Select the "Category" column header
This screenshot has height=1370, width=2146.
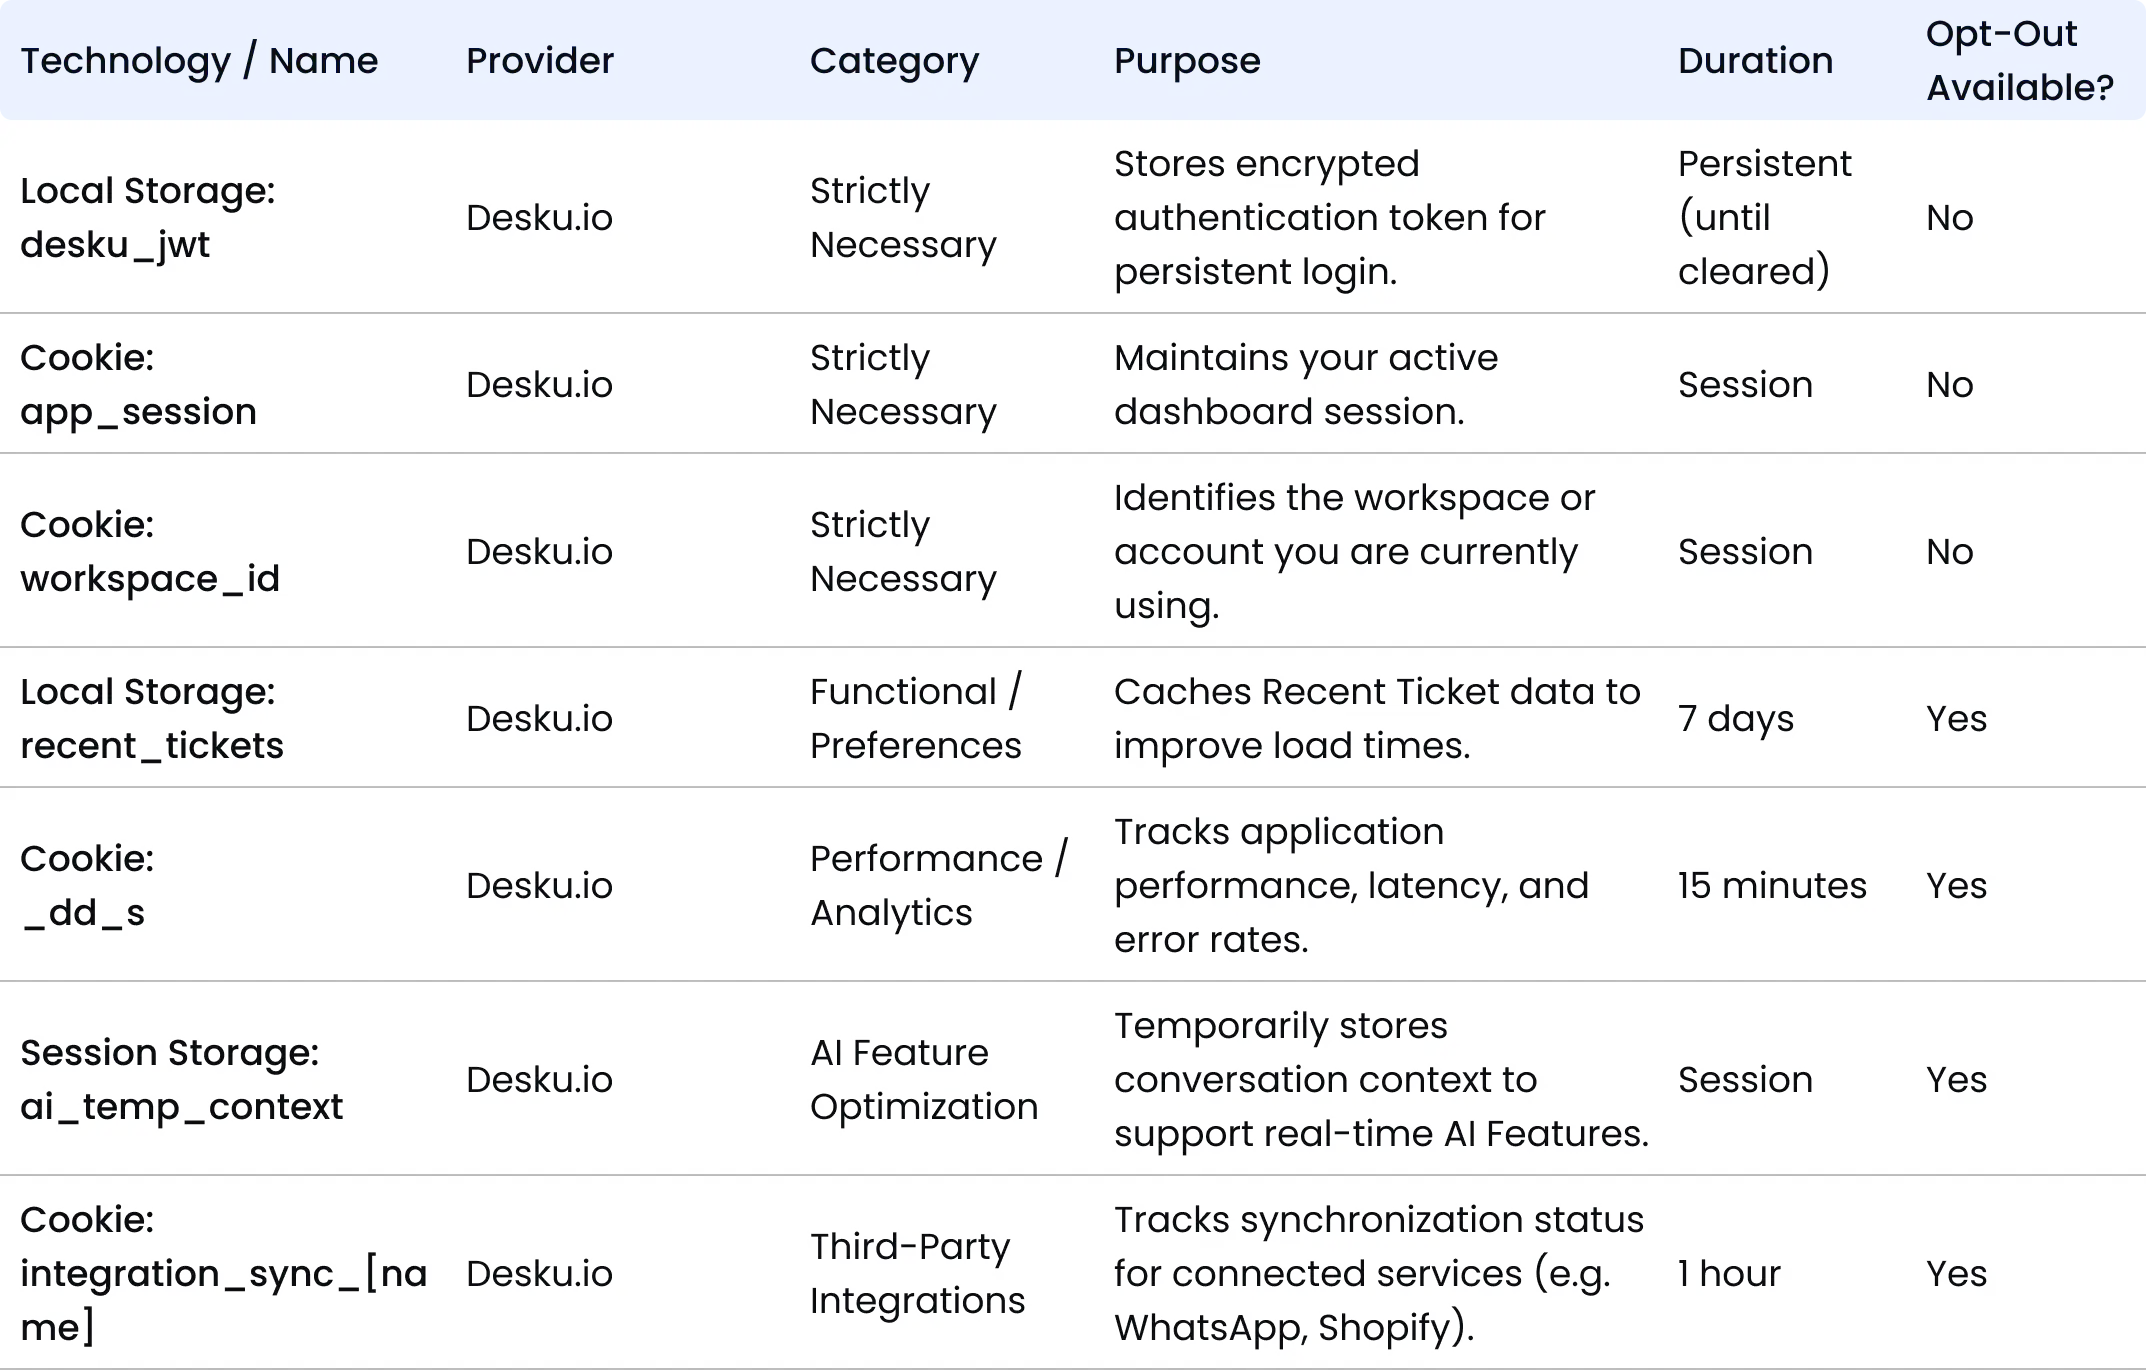tap(894, 61)
